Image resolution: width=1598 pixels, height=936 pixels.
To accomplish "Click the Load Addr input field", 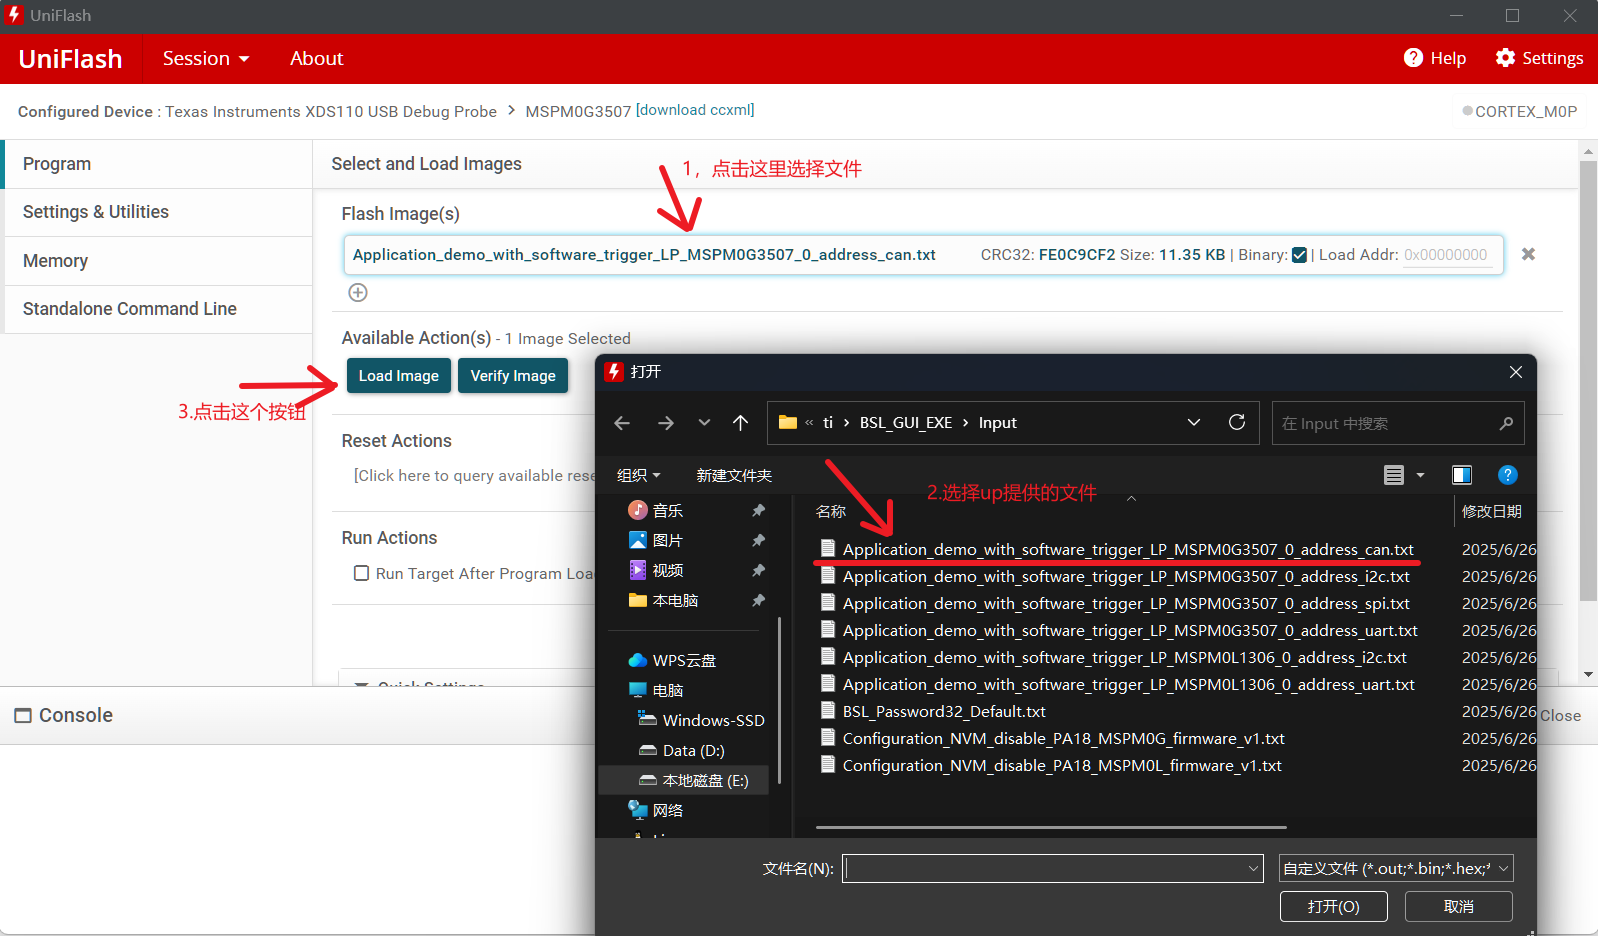I will coord(1445,255).
